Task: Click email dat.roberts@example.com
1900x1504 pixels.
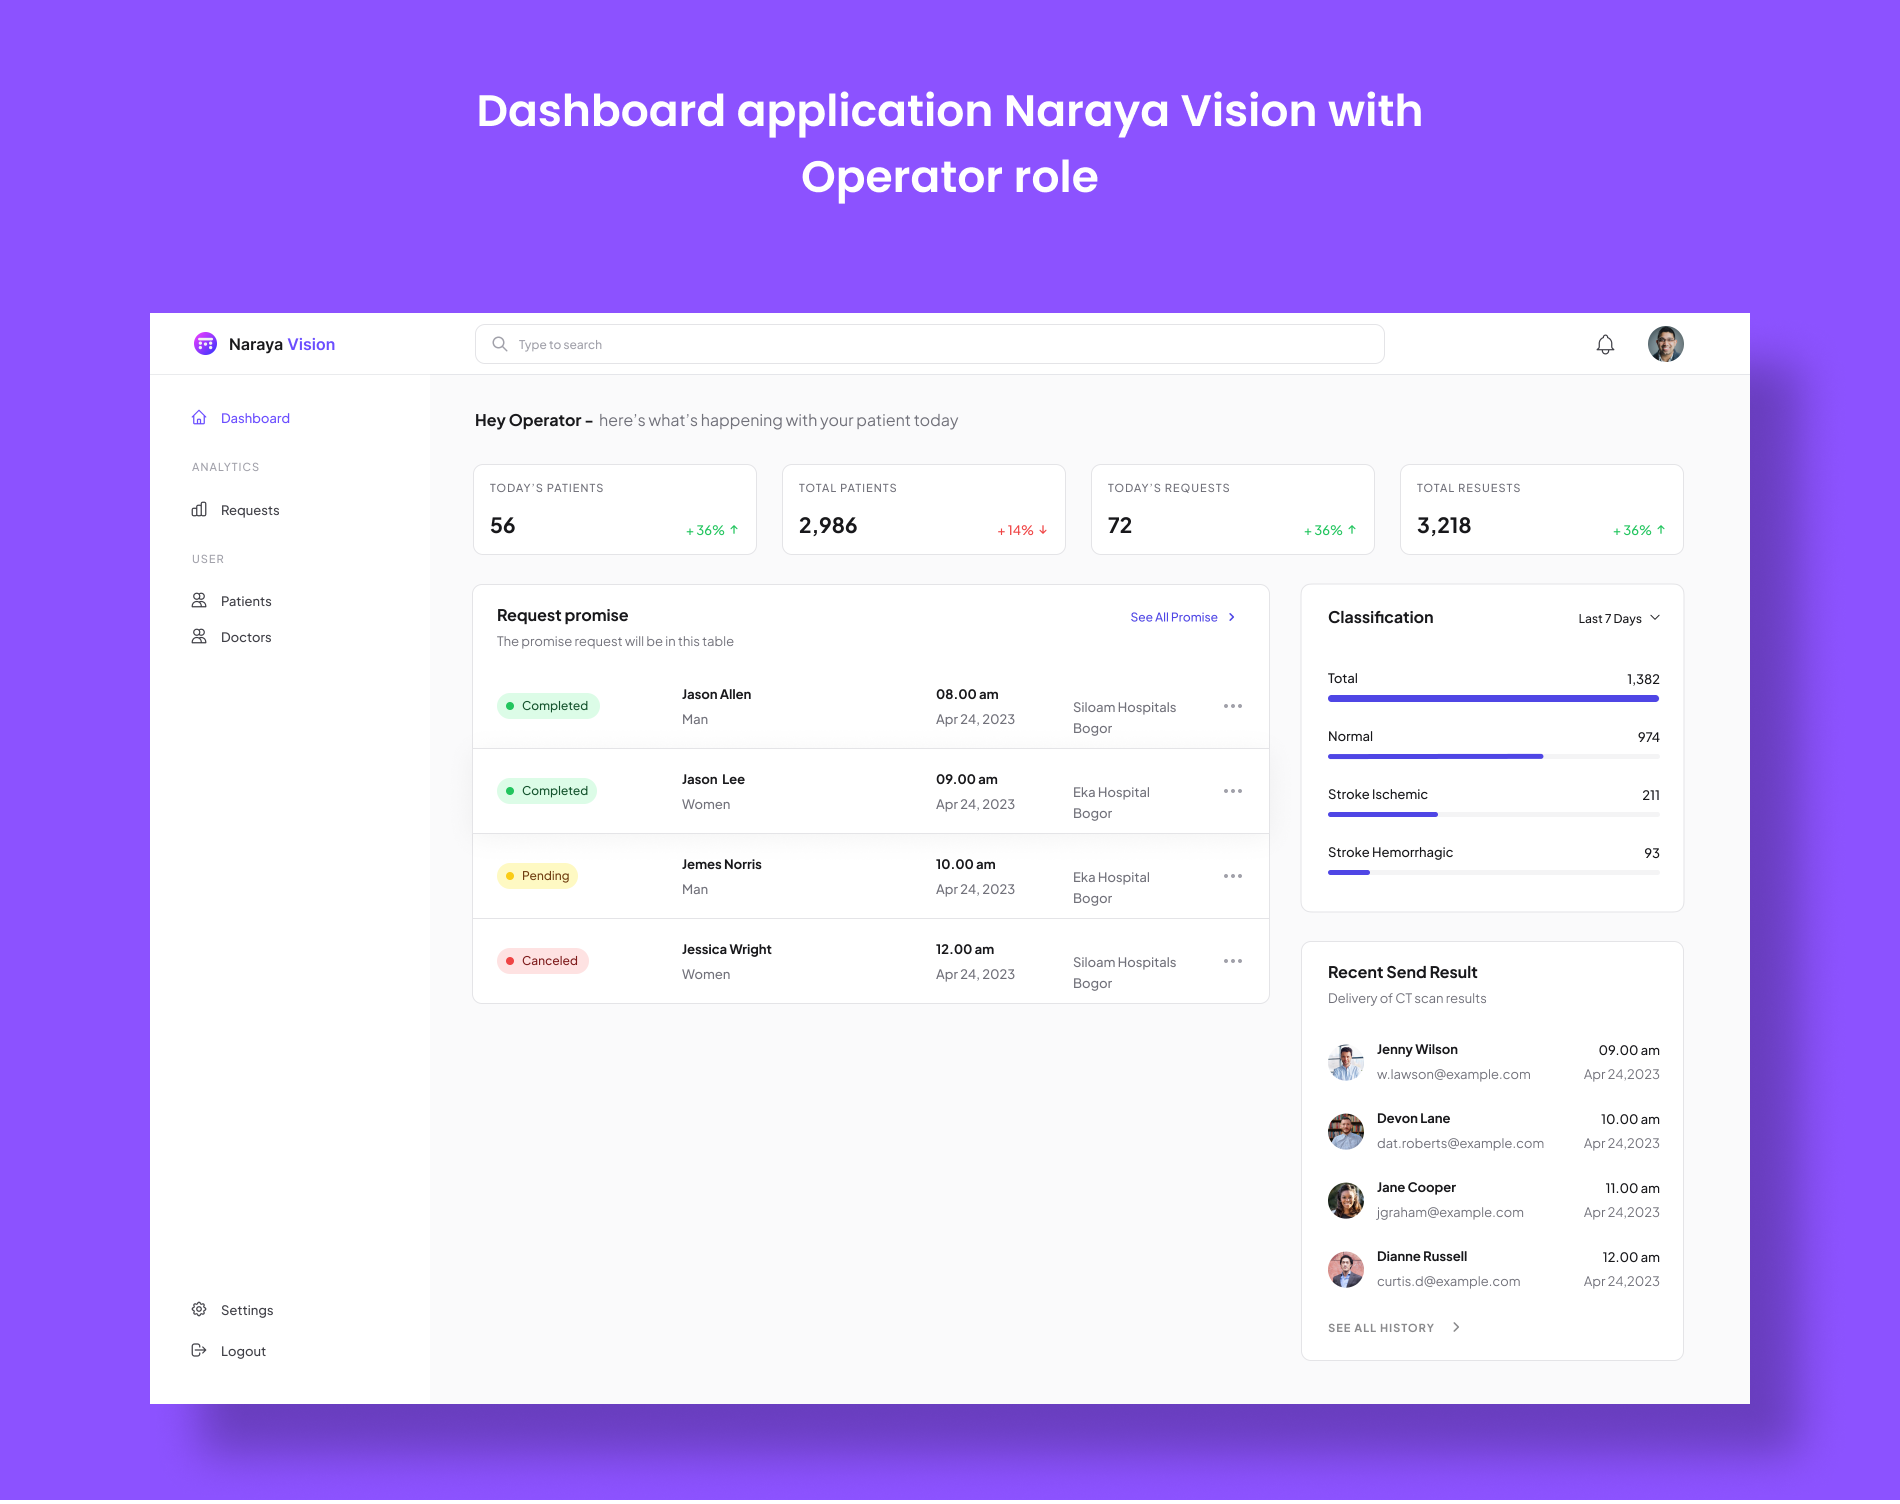Action: [x=1460, y=1143]
